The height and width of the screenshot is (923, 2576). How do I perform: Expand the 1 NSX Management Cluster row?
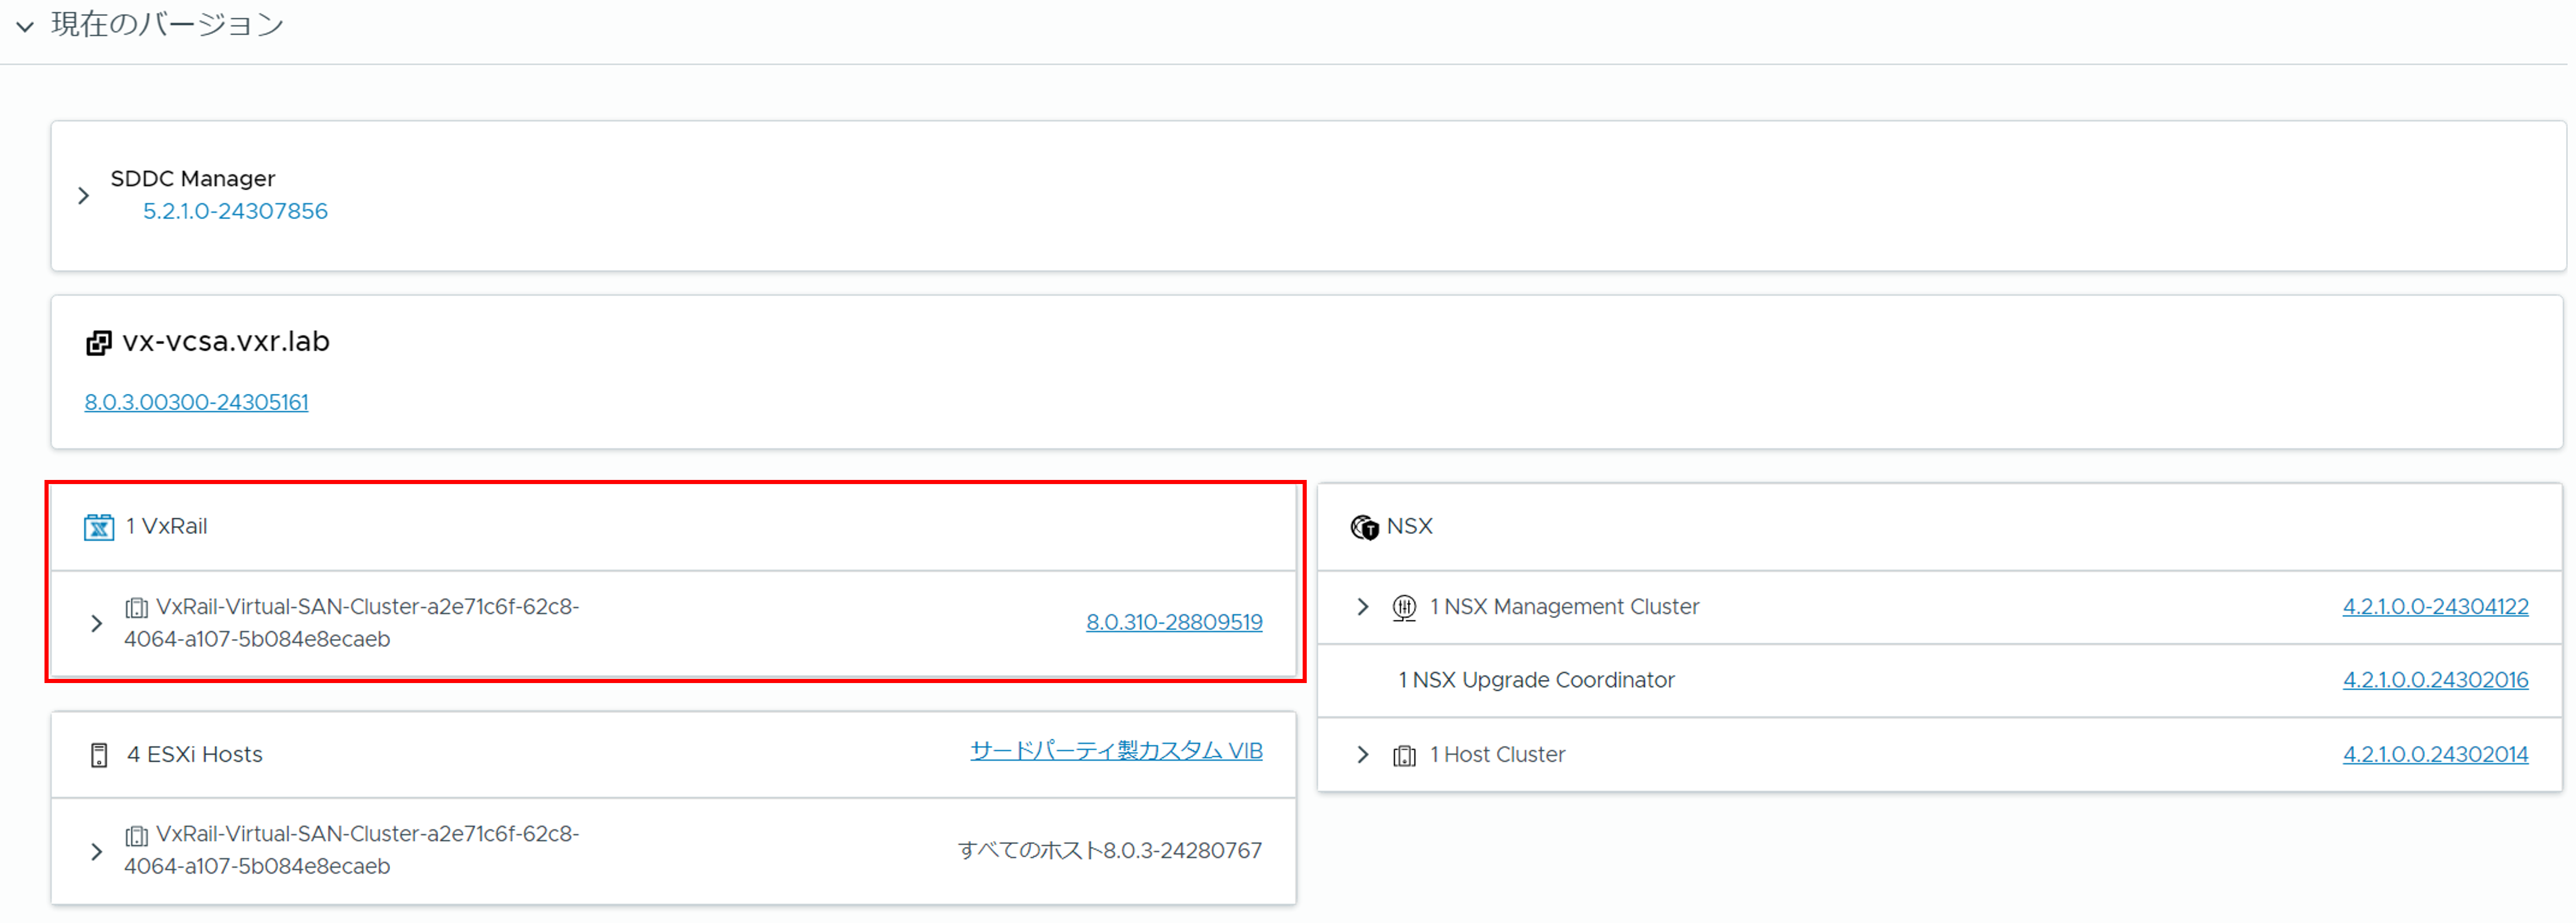click(1362, 607)
